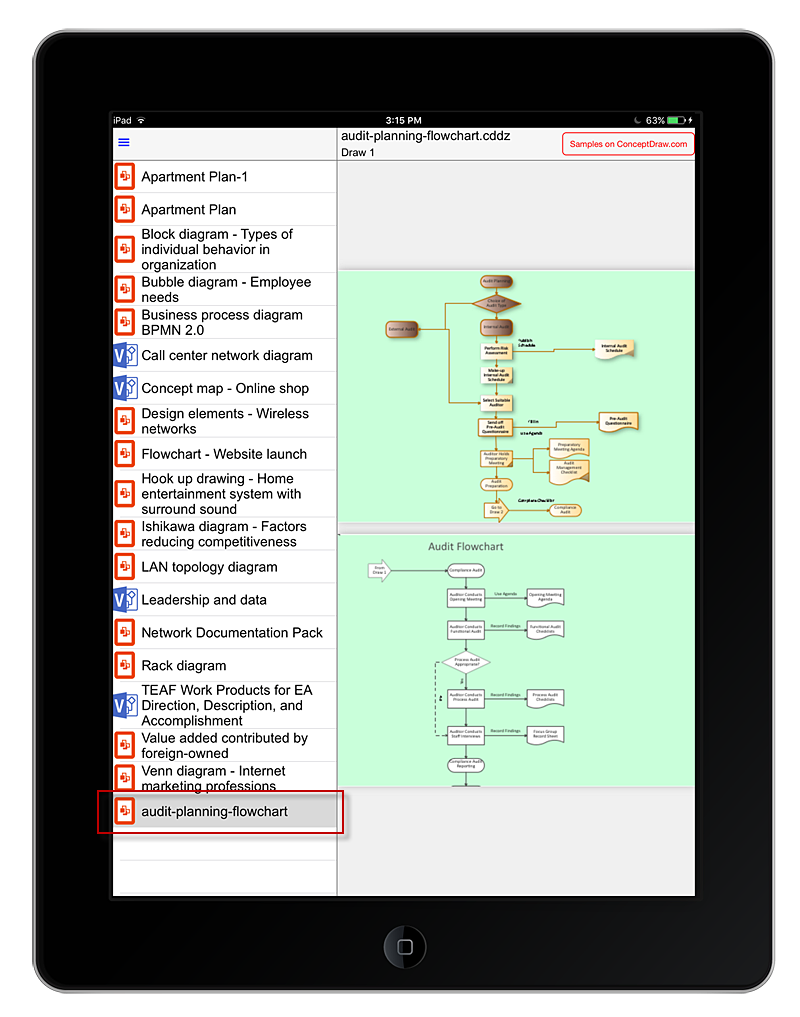
Task: Click the Visio icon for Leadership and data
Action: coord(124,600)
